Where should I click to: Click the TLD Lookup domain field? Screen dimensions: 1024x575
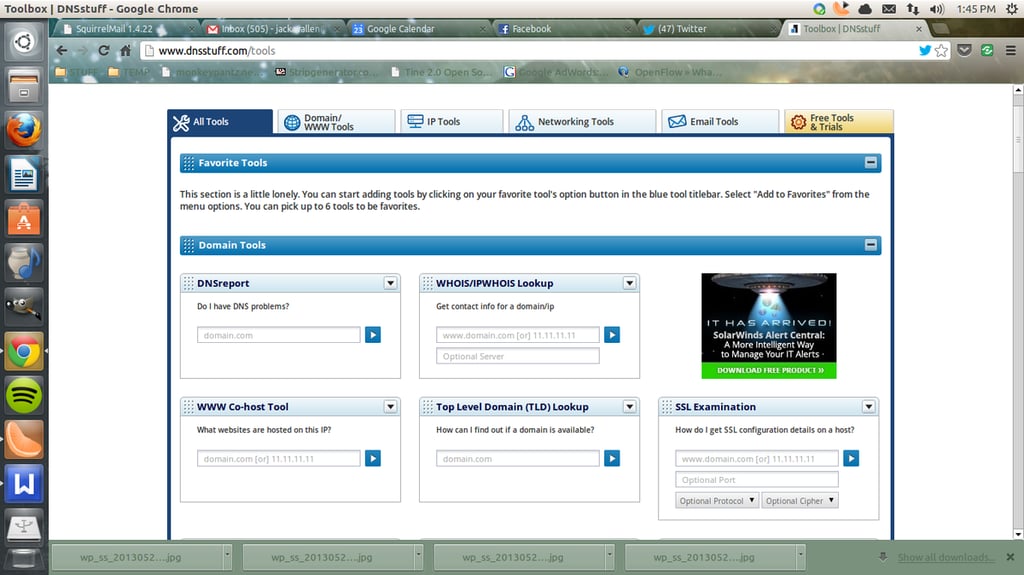(x=518, y=459)
